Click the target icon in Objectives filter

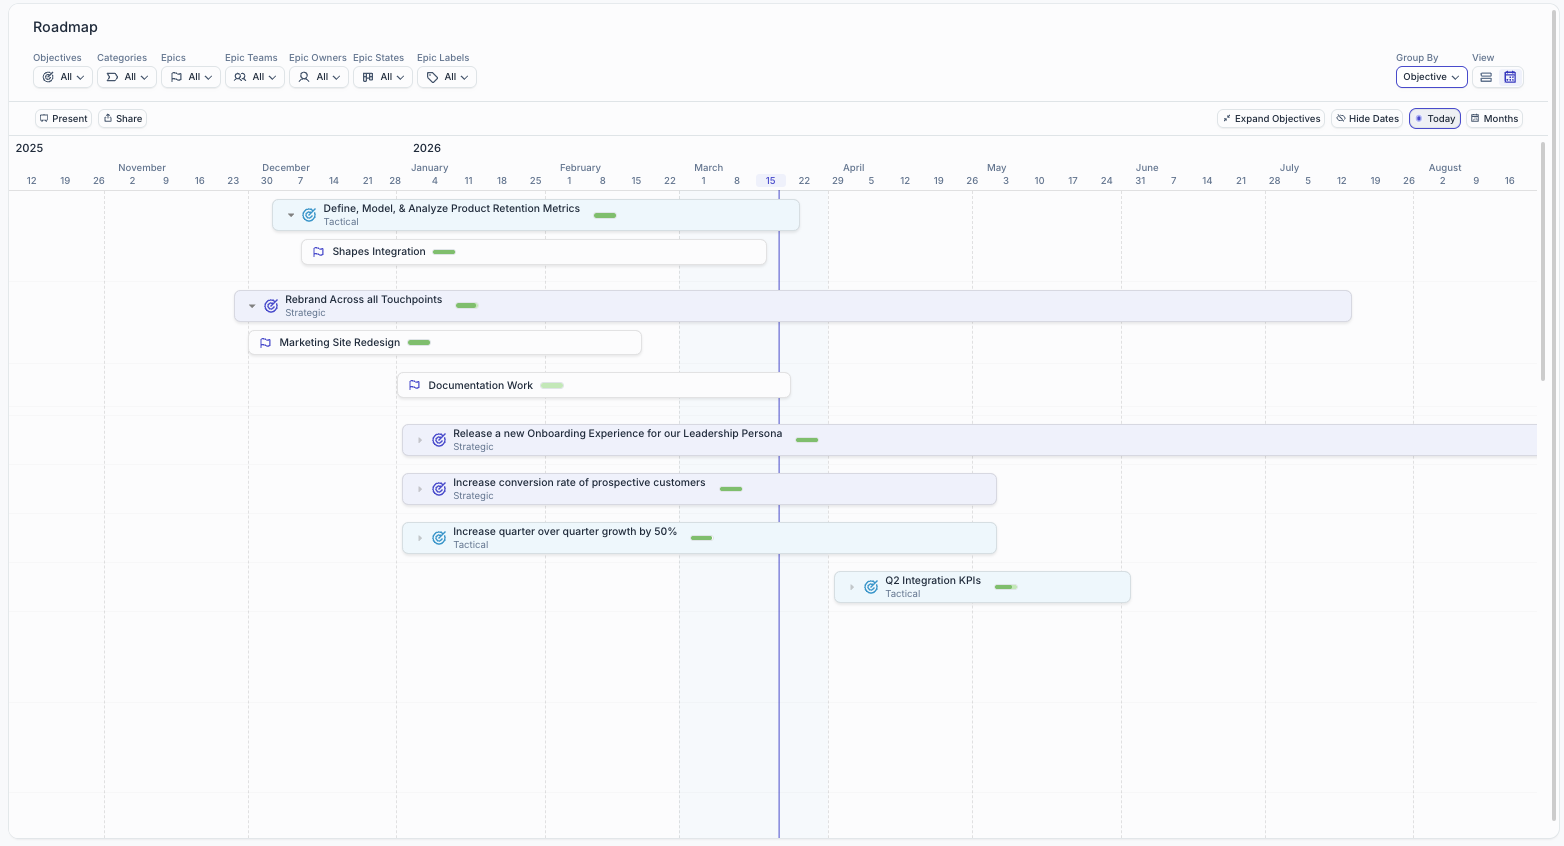(x=48, y=77)
